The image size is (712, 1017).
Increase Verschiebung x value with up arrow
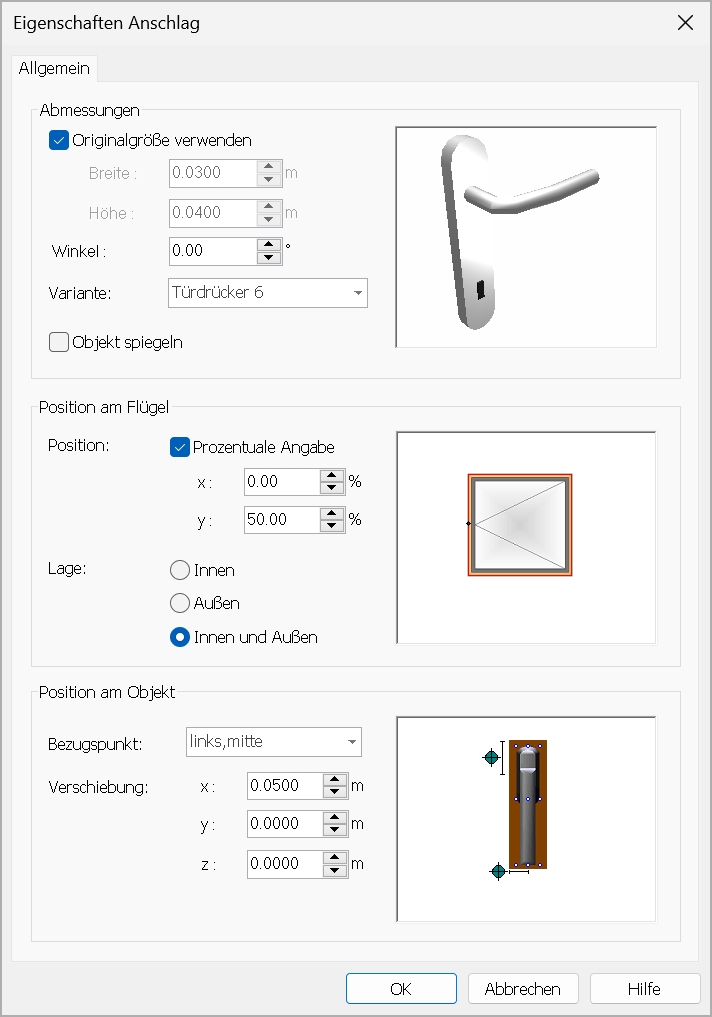click(x=335, y=780)
